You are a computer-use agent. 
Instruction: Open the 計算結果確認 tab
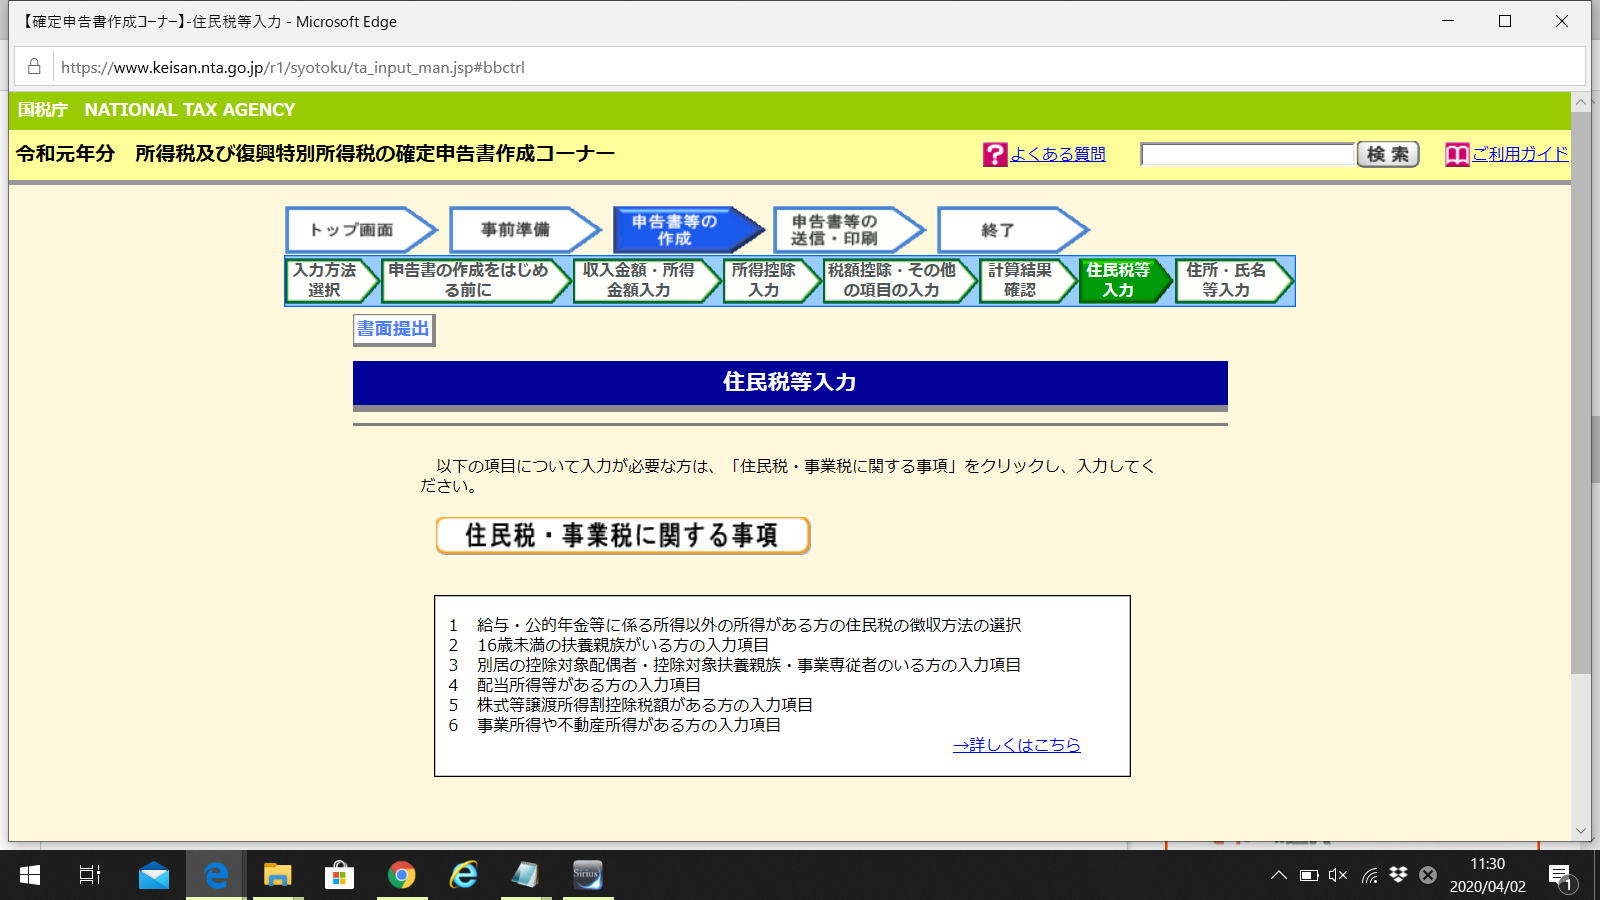pos(1022,281)
